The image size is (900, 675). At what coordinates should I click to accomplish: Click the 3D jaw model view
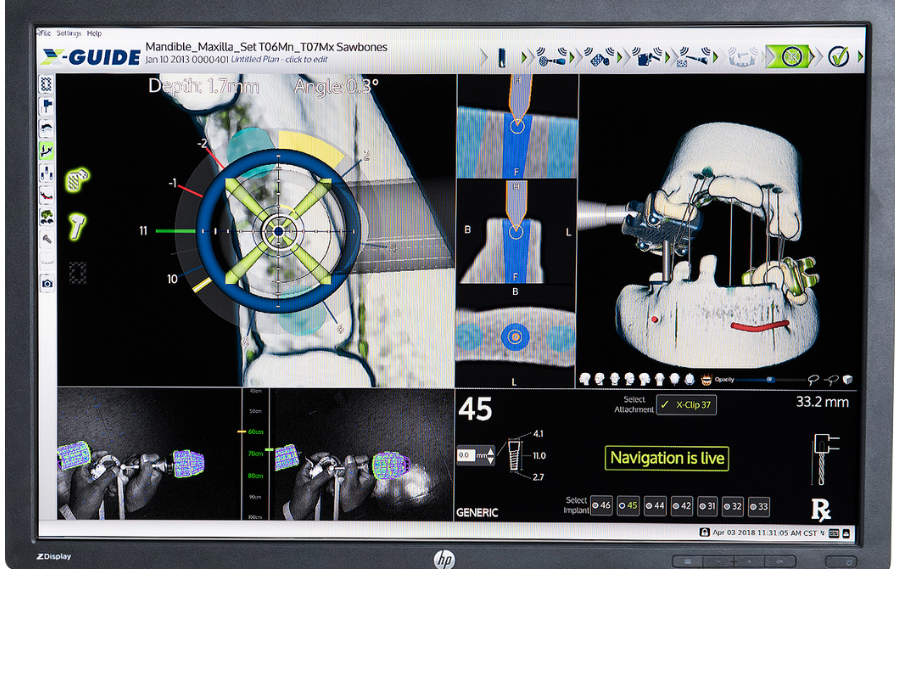click(720, 230)
